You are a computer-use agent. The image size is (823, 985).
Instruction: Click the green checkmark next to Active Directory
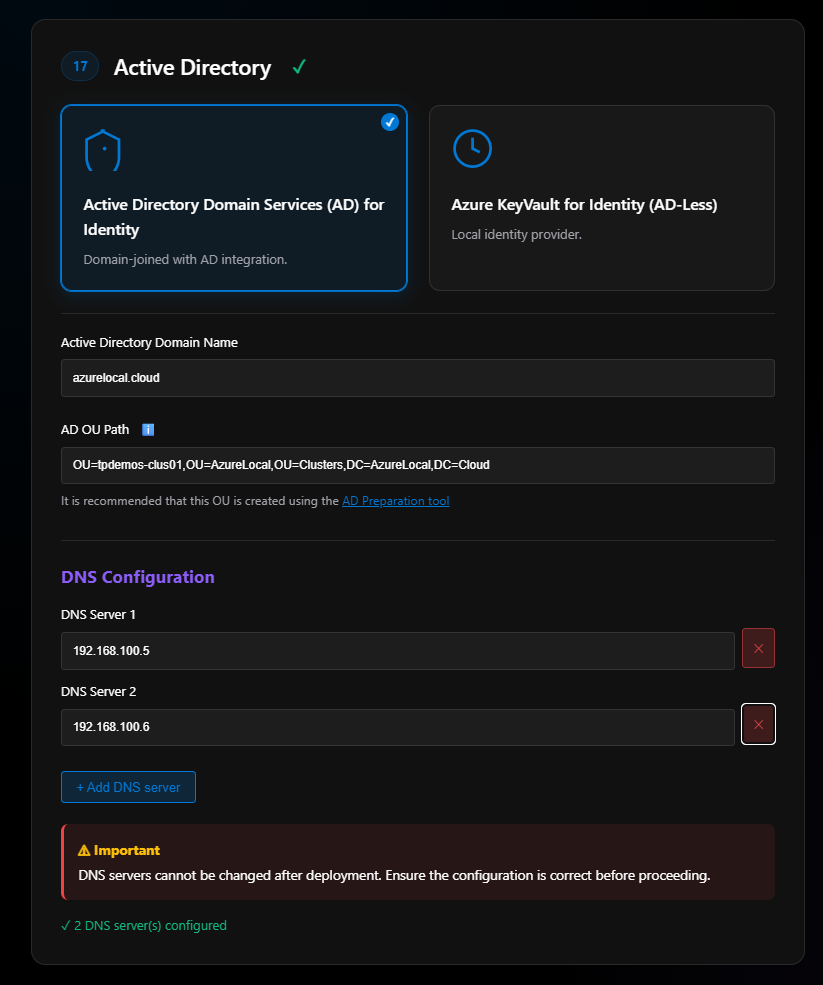pos(299,67)
